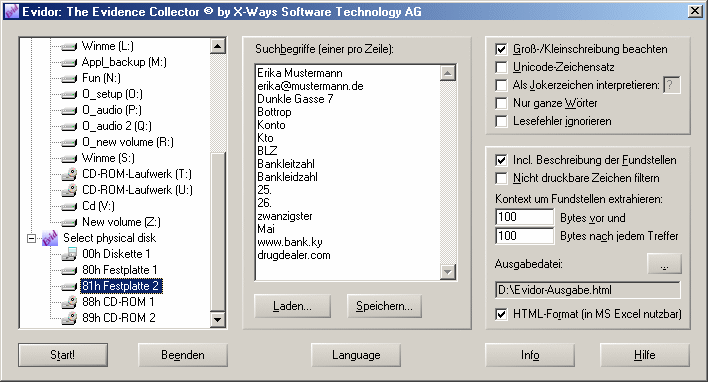Disable HTML-Format checkbox
This screenshot has width=708, height=382.
(501, 314)
